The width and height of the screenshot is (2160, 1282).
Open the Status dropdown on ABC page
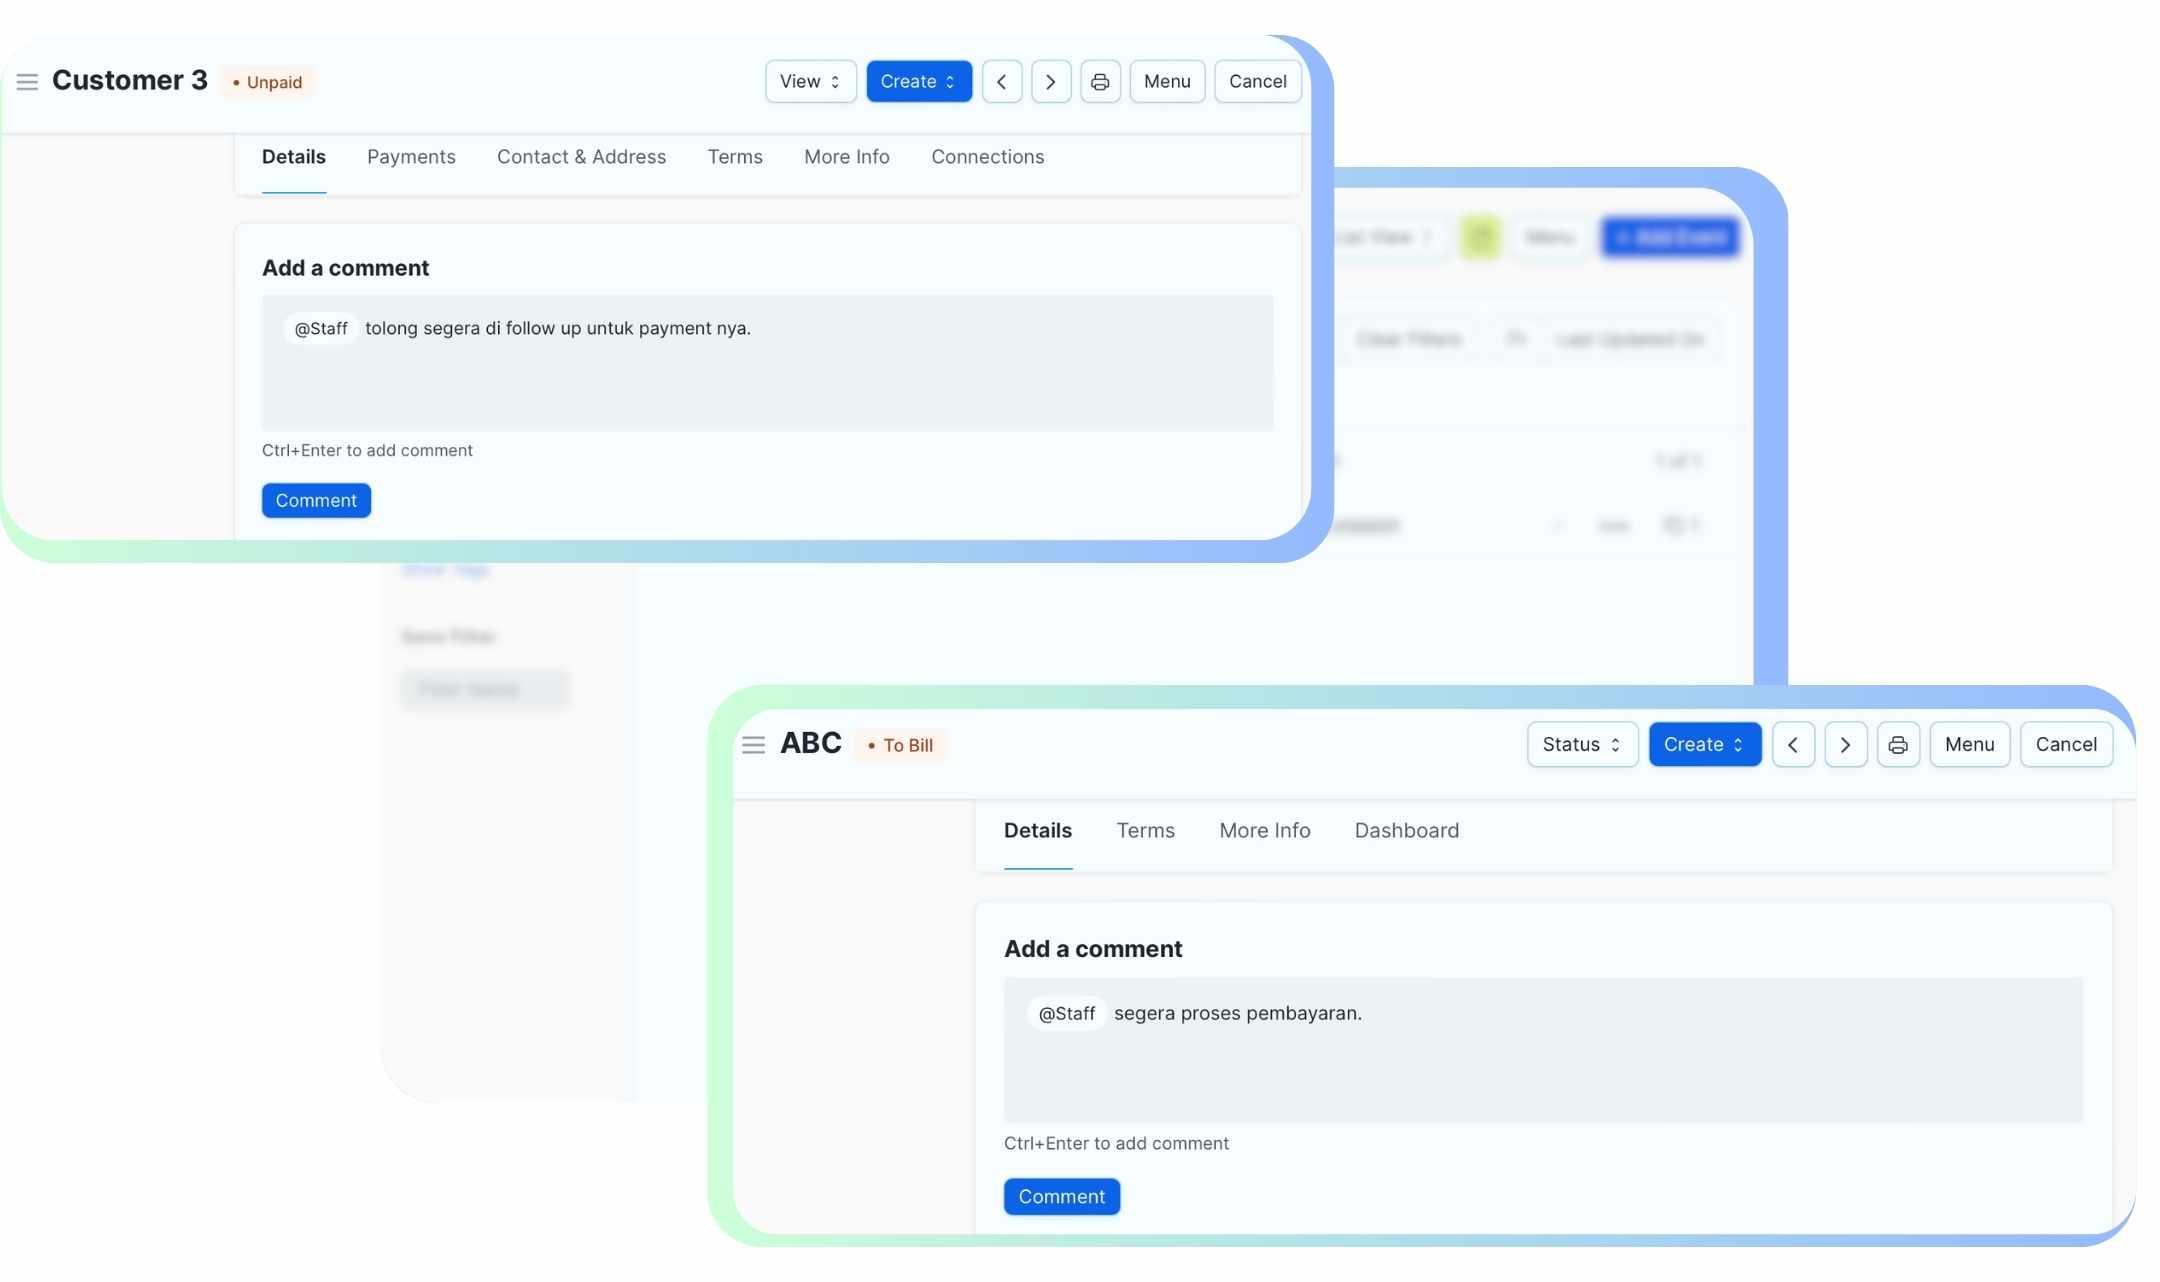(1581, 744)
